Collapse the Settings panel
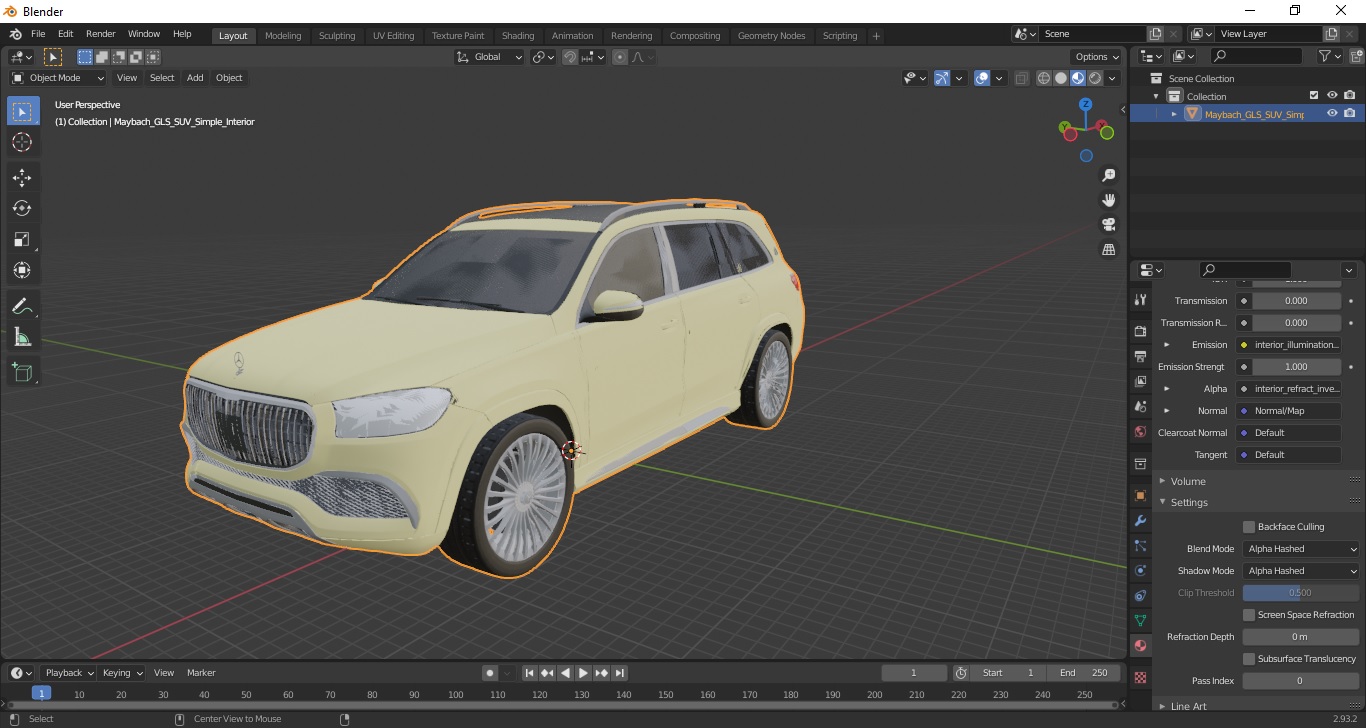 pos(1188,502)
